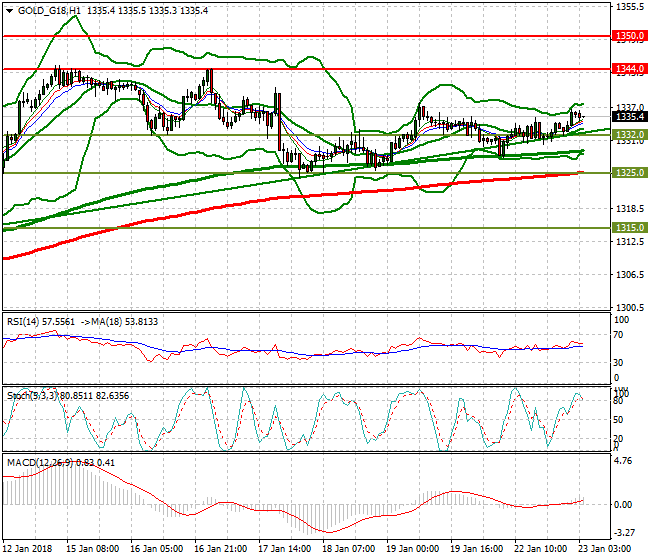This screenshot has width=650, height=560.
Task: Click the 12 Jan 2018 time label
Action: pos(28,549)
